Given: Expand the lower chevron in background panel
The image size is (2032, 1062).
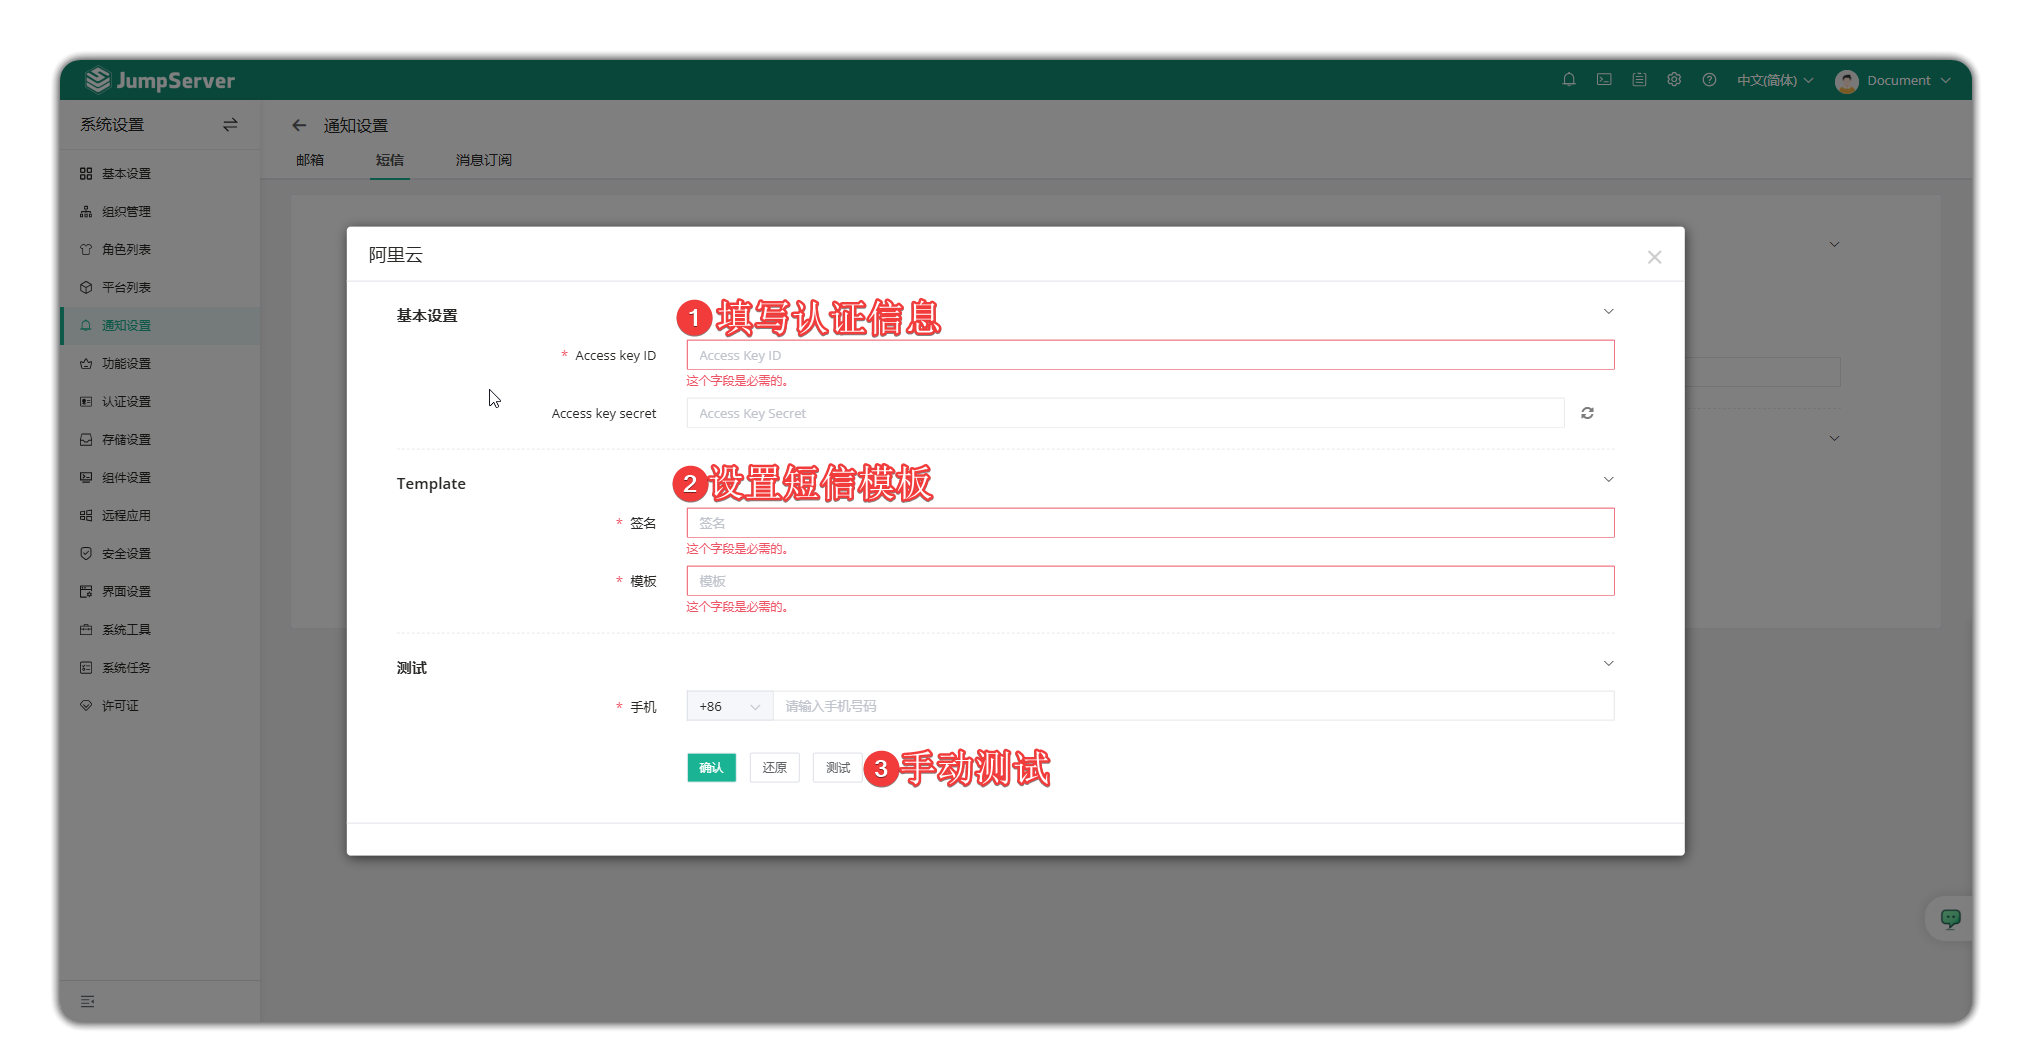Looking at the screenshot, I should [x=1835, y=438].
